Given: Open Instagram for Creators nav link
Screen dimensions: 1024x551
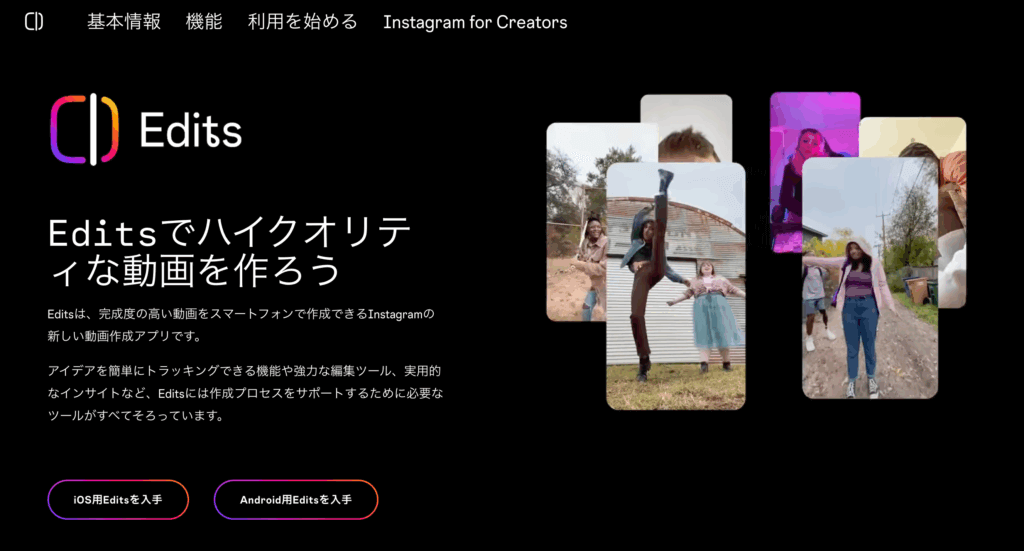Looking at the screenshot, I should tap(475, 22).
